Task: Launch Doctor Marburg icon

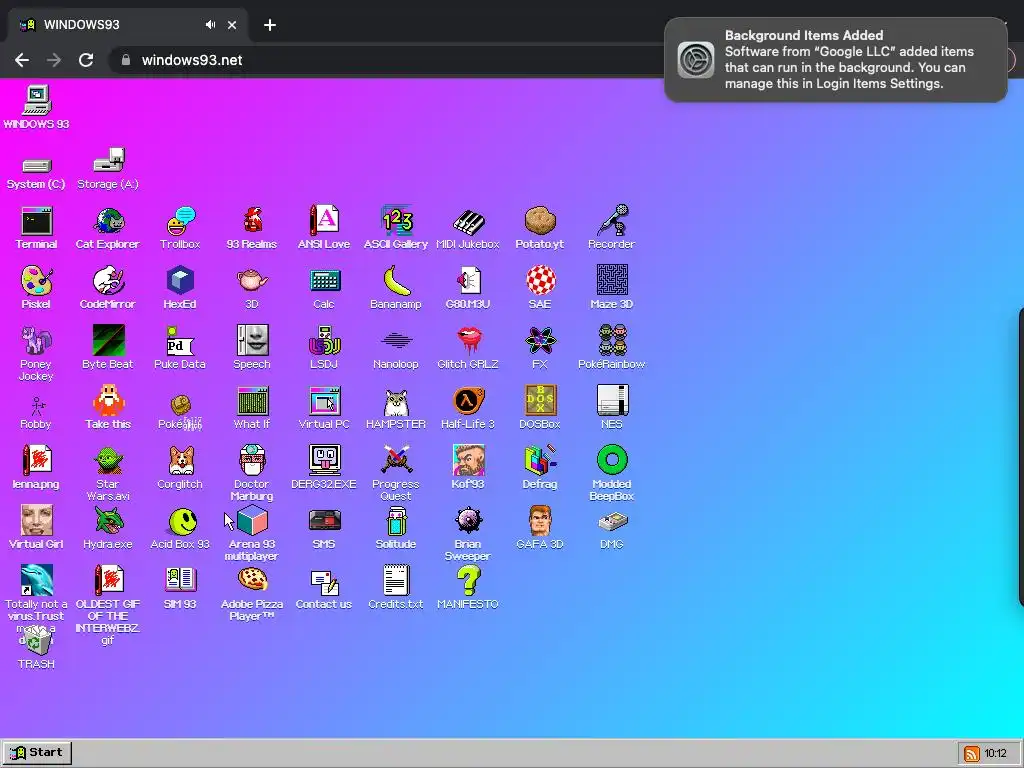Action: click(x=252, y=460)
